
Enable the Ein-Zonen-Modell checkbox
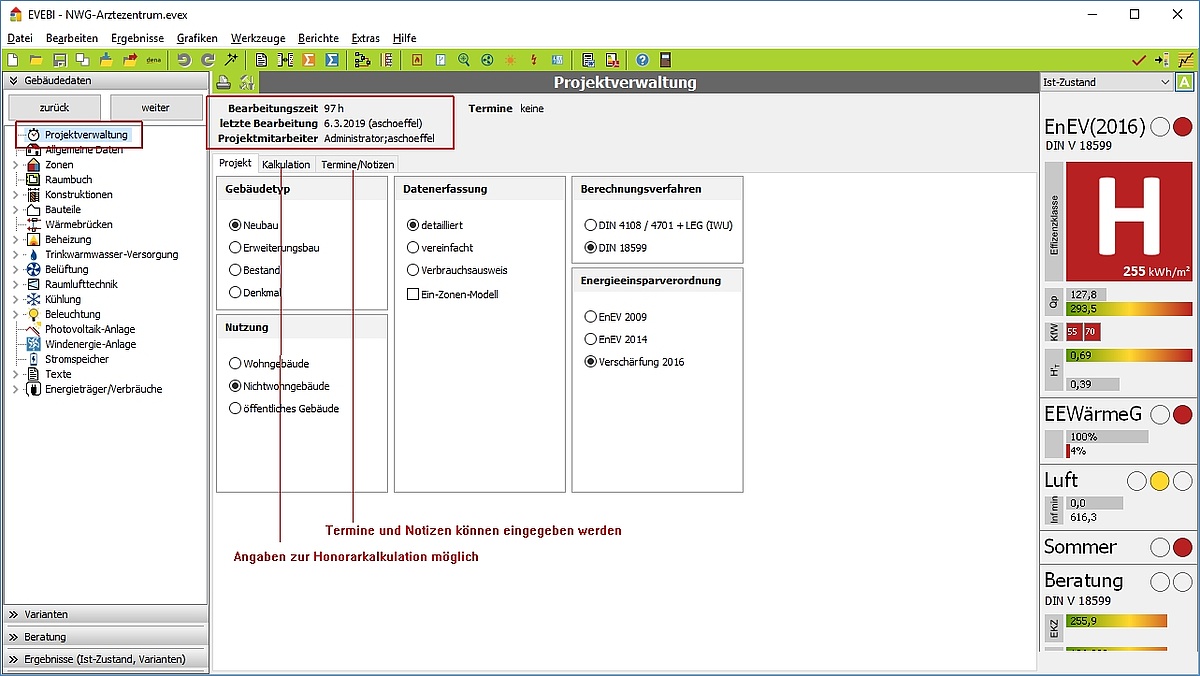413,294
